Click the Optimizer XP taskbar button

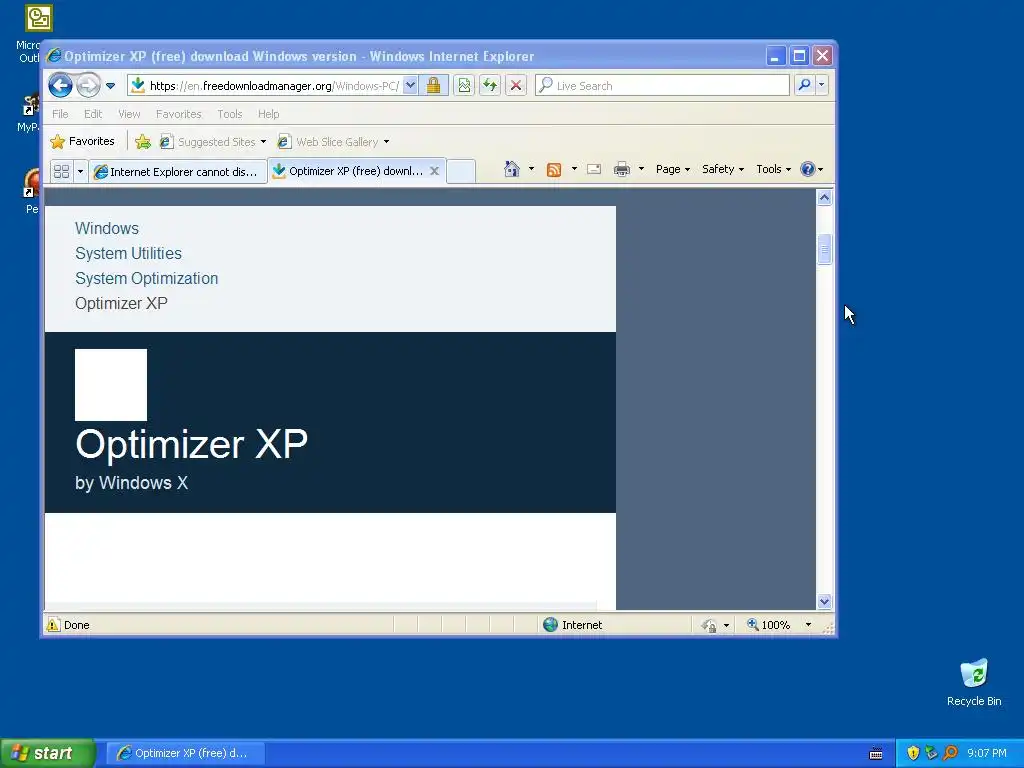point(185,753)
